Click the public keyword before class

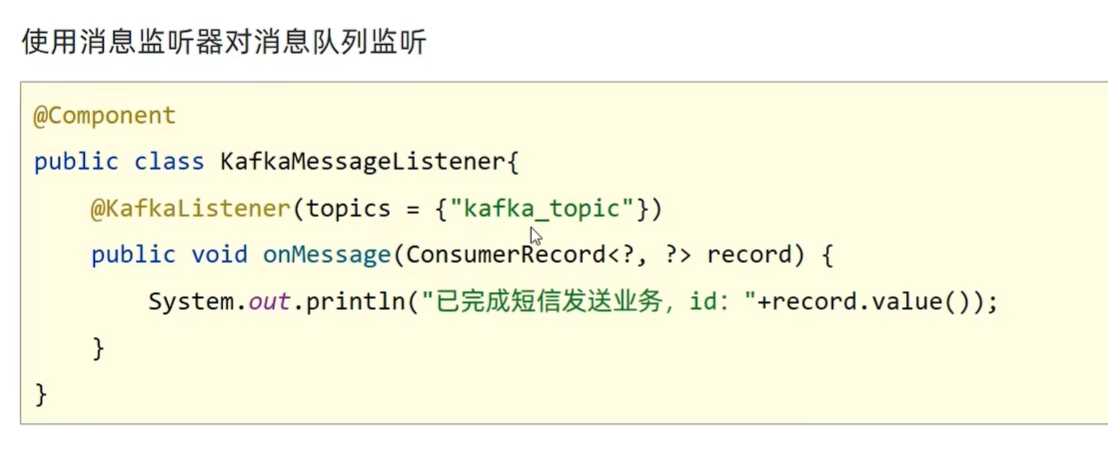click(76, 162)
